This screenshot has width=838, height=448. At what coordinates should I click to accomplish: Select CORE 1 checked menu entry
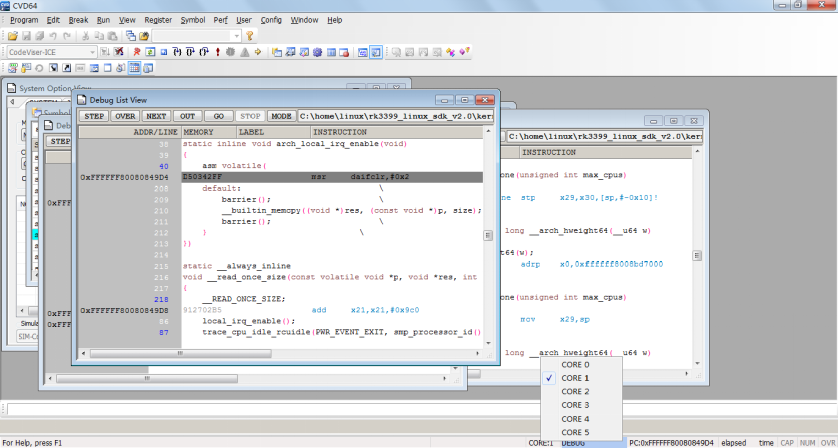[575, 379]
